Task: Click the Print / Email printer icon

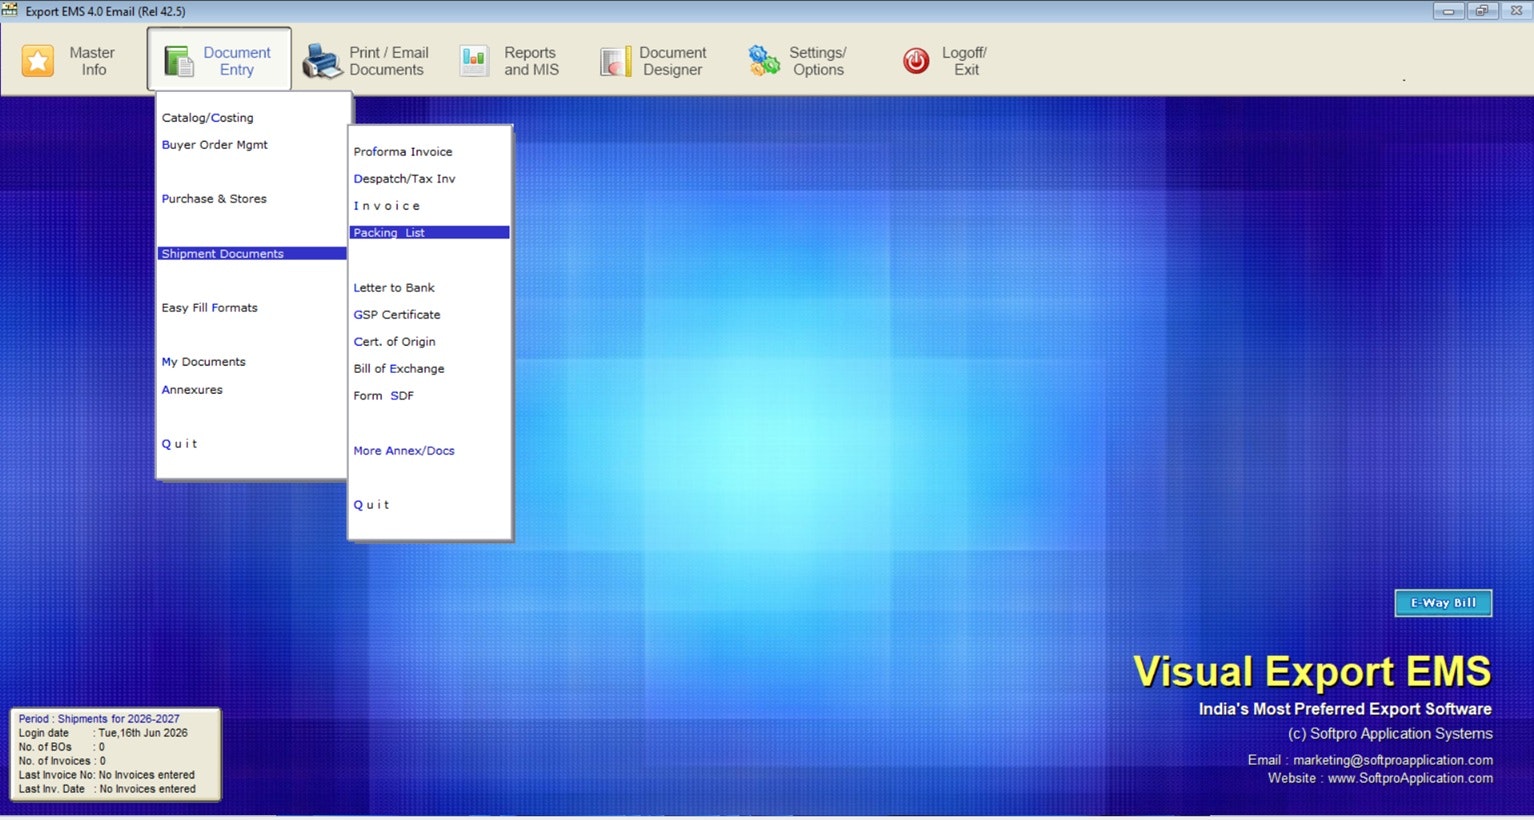Action: coord(322,61)
